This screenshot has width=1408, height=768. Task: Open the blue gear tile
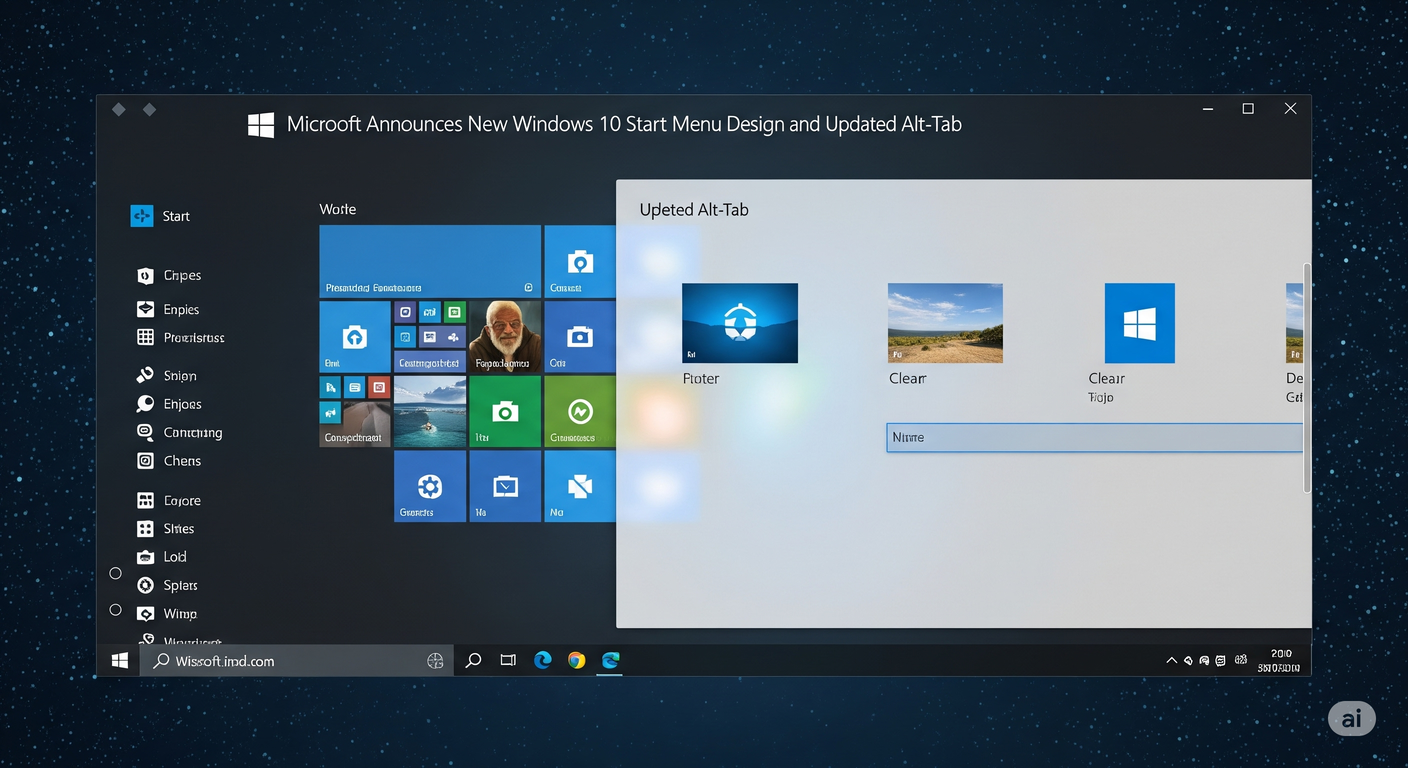coord(430,486)
